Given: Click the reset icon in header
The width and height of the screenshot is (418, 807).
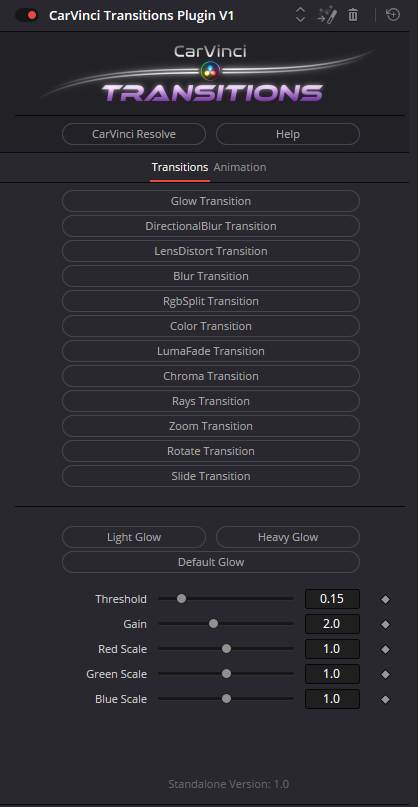Looking at the screenshot, I should [393, 15].
